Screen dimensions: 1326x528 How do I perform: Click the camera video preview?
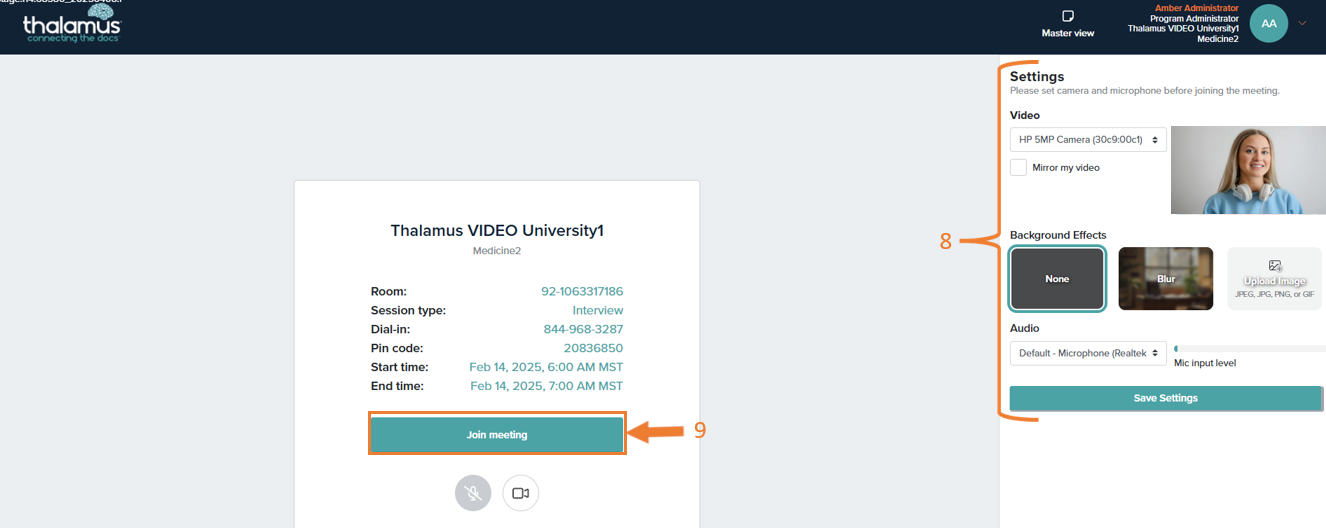click(1248, 170)
